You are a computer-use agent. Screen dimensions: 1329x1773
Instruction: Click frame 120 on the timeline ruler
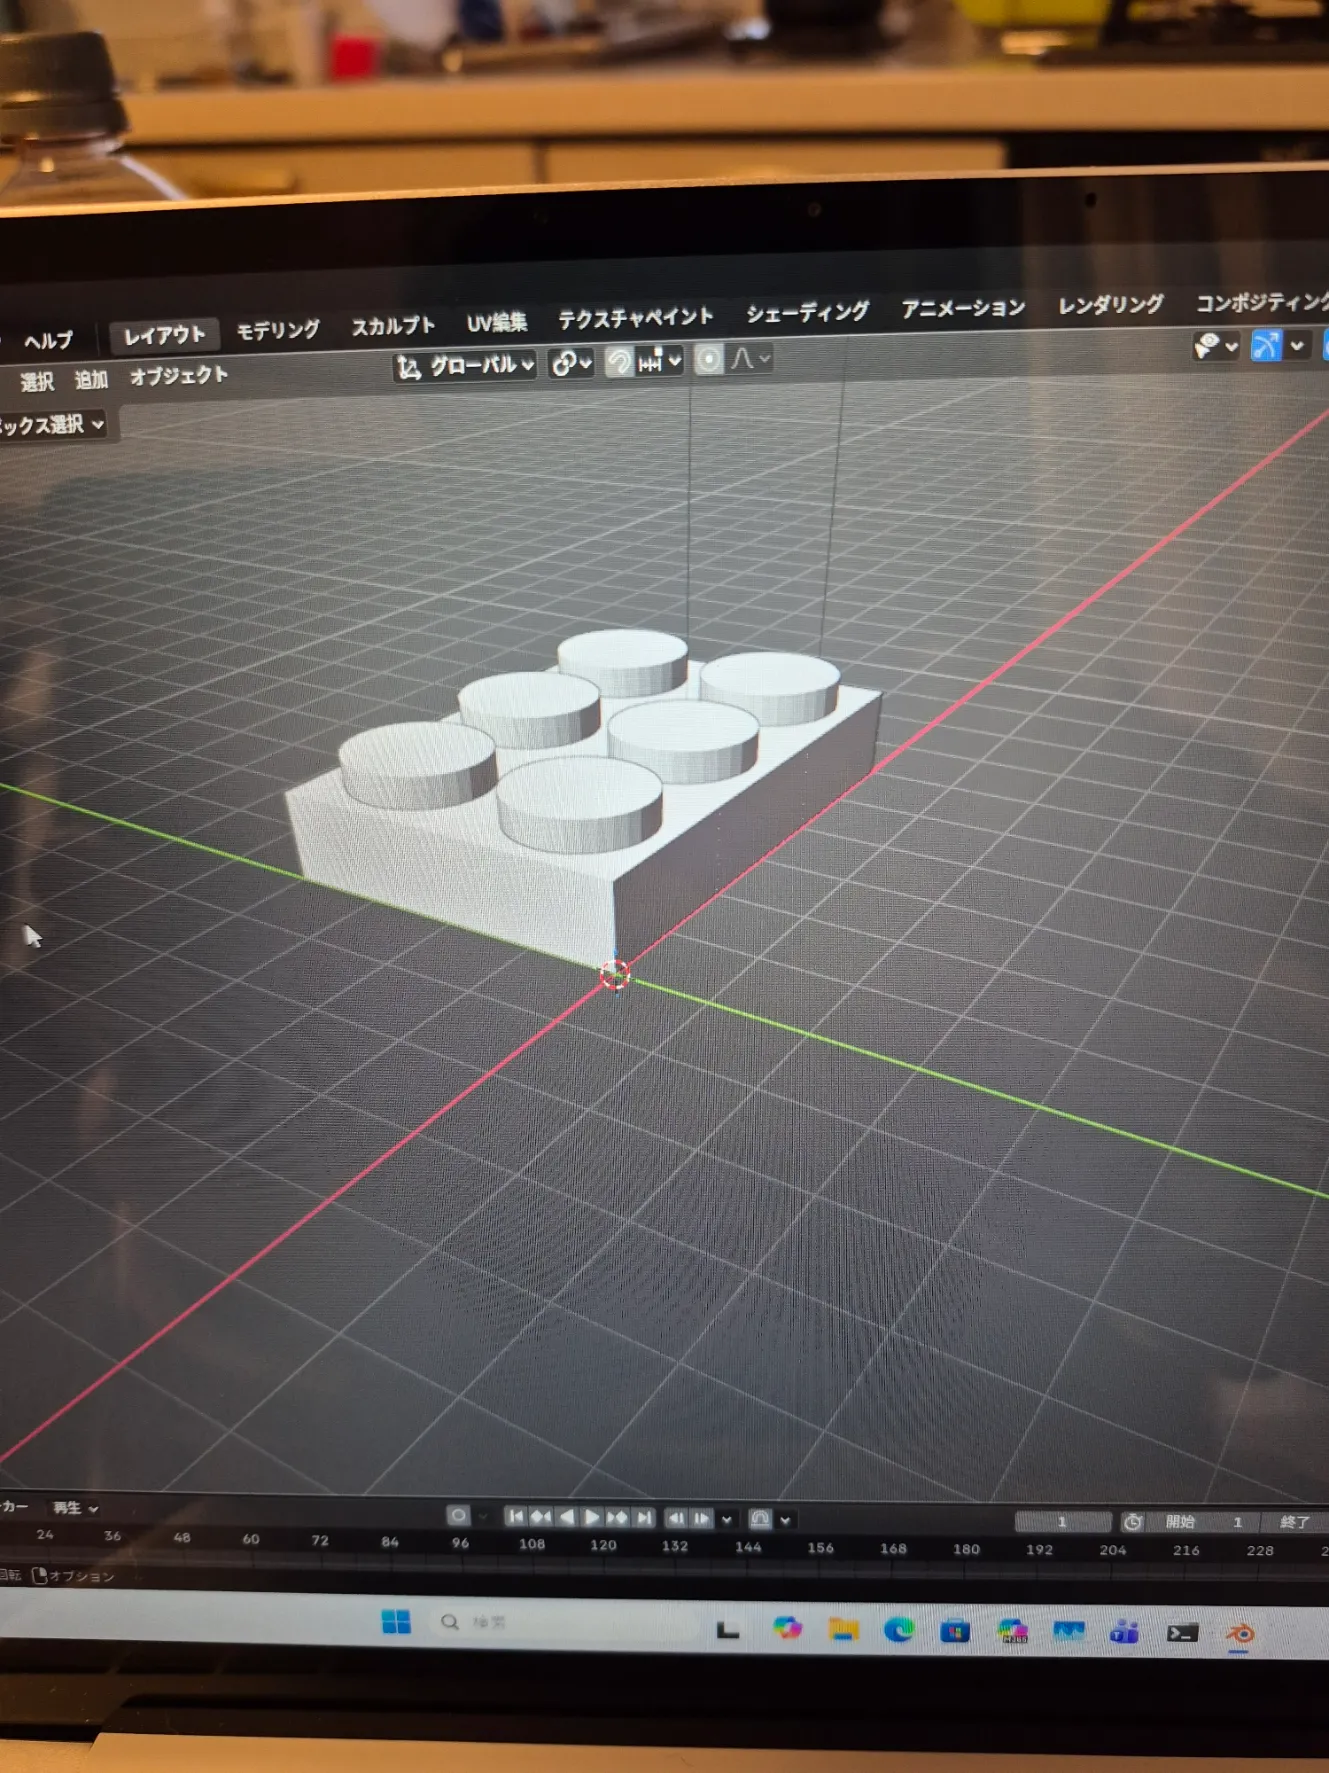tap(603, 1545)
